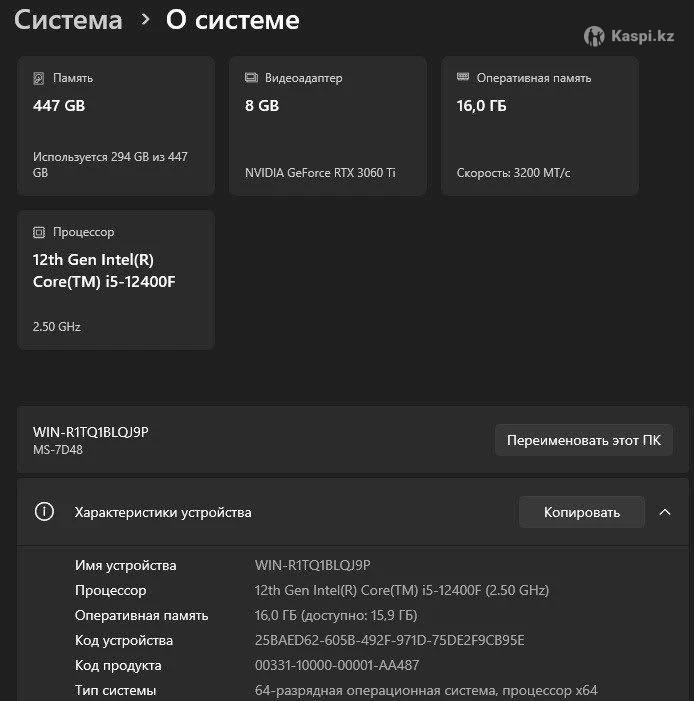This screenshot has width=694, height=701.
Task: Select the Код устройства value text
Action: coord(389,640)
